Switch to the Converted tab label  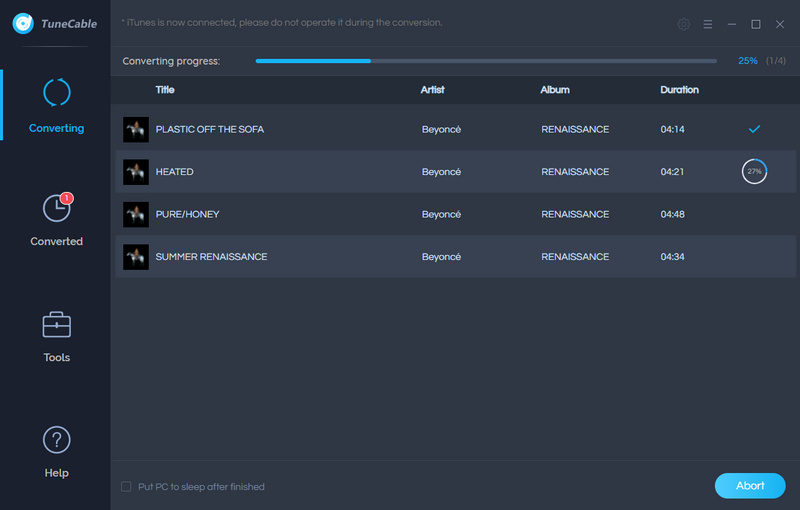click(57, 241)
